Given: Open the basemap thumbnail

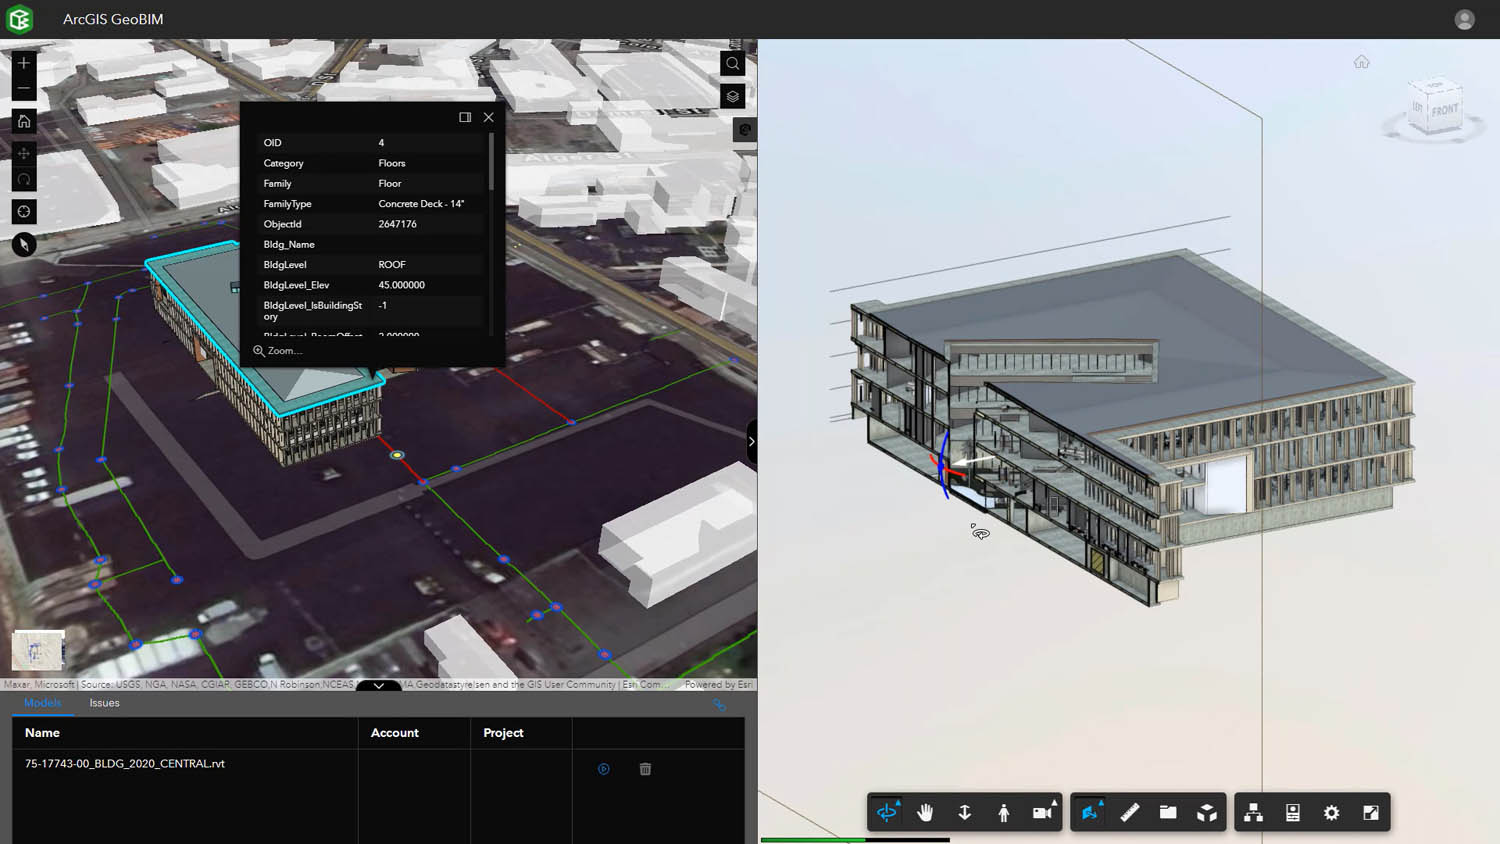Looking at the screenshot, I should (38, 650).
